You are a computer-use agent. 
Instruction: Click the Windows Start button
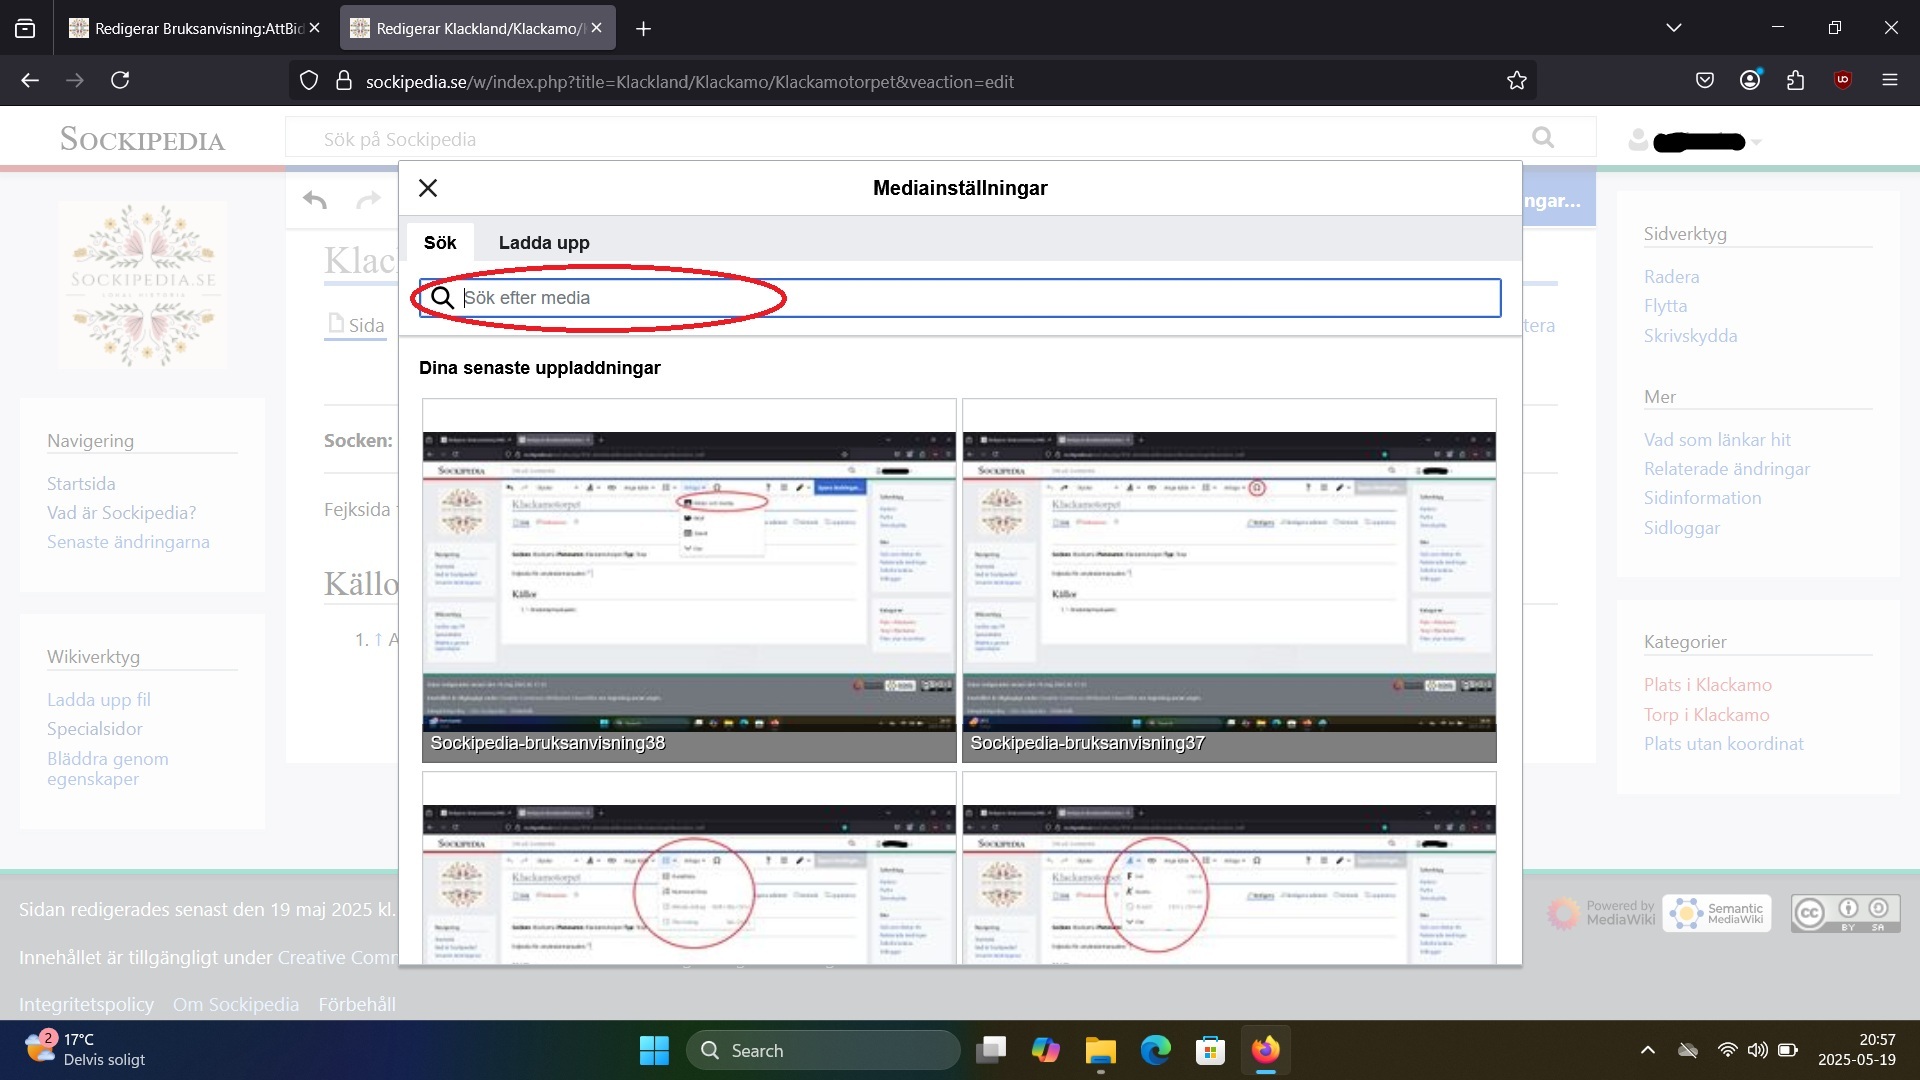(x=654, y=1050)
